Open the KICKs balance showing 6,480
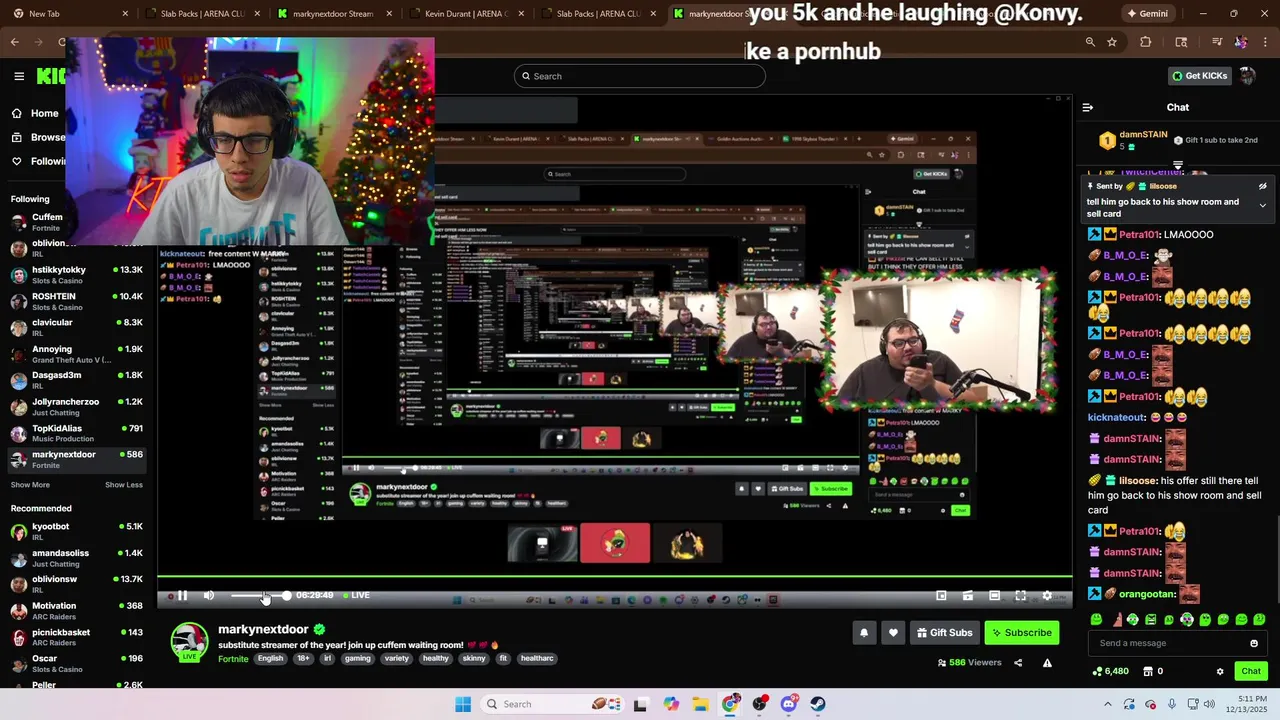The image size is (1280, 720). pos(1112,671)
